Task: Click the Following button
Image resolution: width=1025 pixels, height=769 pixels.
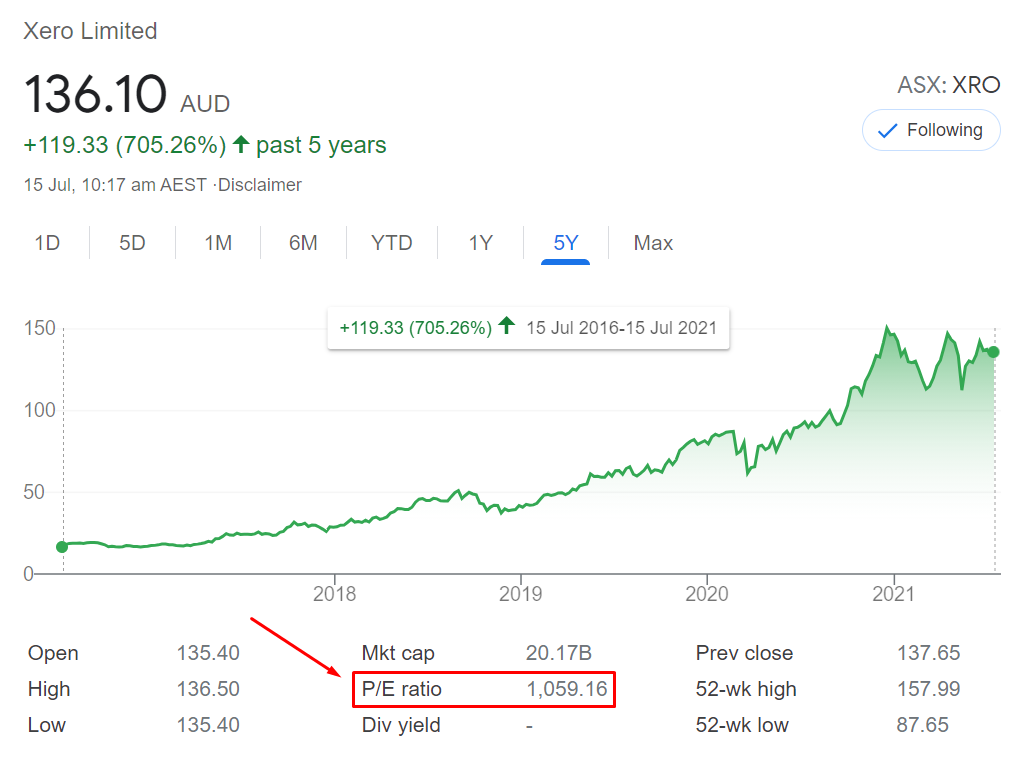Action: (x=931, y=130)
